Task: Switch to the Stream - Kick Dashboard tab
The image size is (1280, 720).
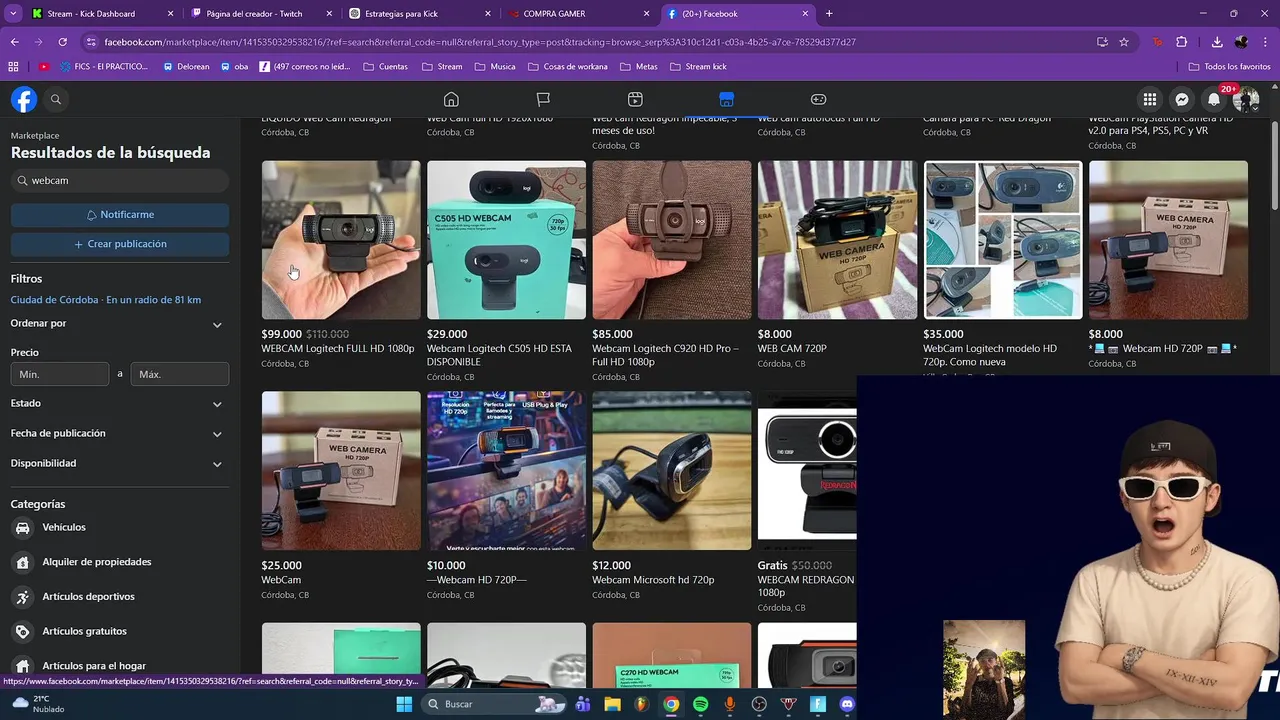Action: point(103,14)
